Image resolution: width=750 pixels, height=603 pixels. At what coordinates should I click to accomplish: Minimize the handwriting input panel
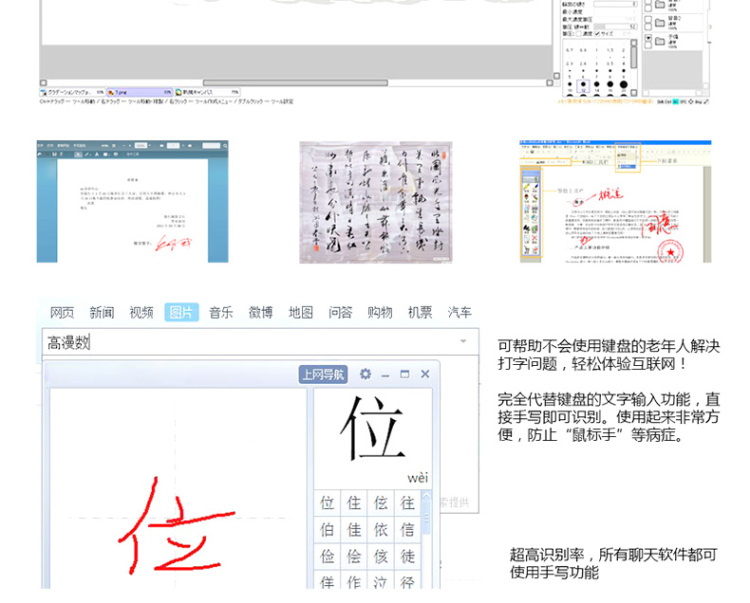385,374
